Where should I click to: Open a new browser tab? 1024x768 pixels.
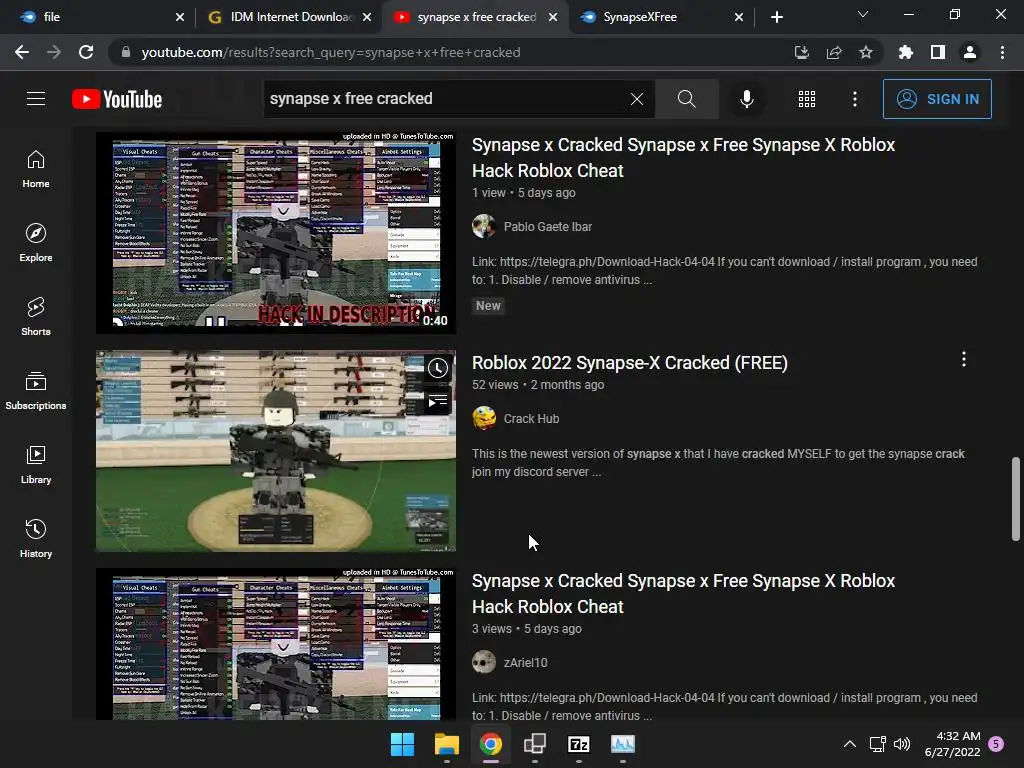(x=776, y=17)
